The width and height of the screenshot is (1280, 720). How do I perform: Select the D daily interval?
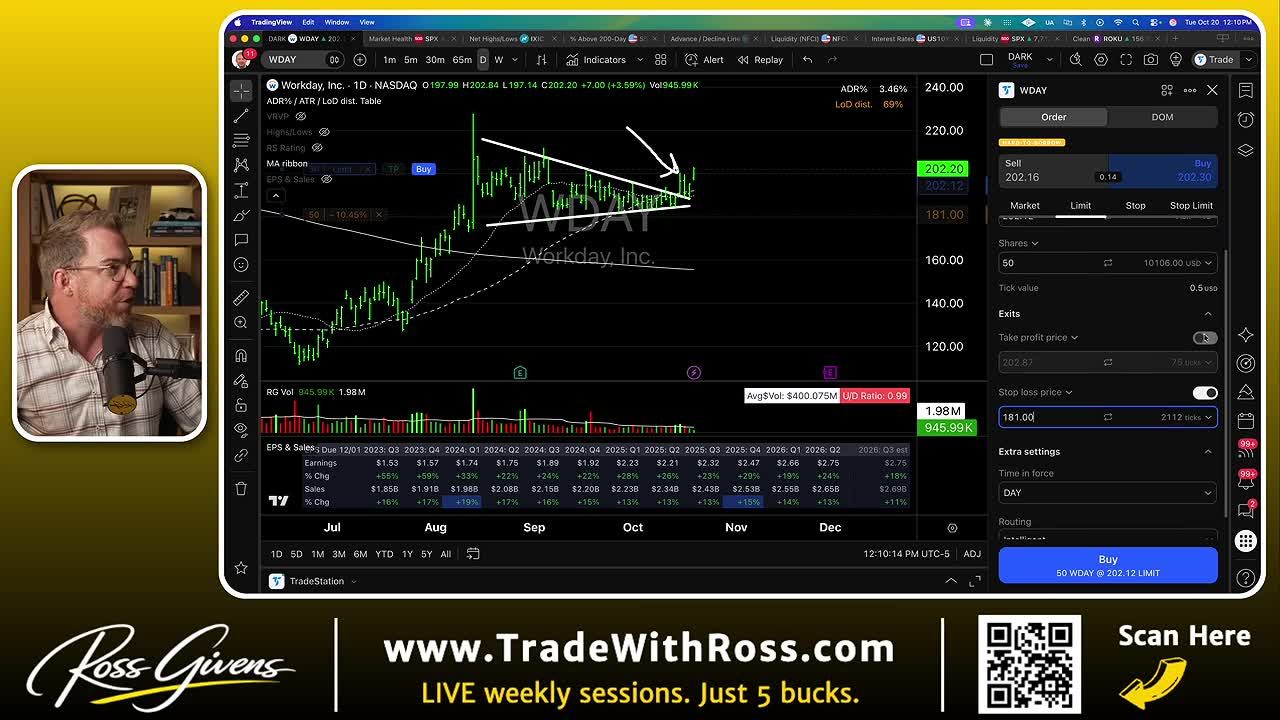pyautogui.click(x=482, y=60)
